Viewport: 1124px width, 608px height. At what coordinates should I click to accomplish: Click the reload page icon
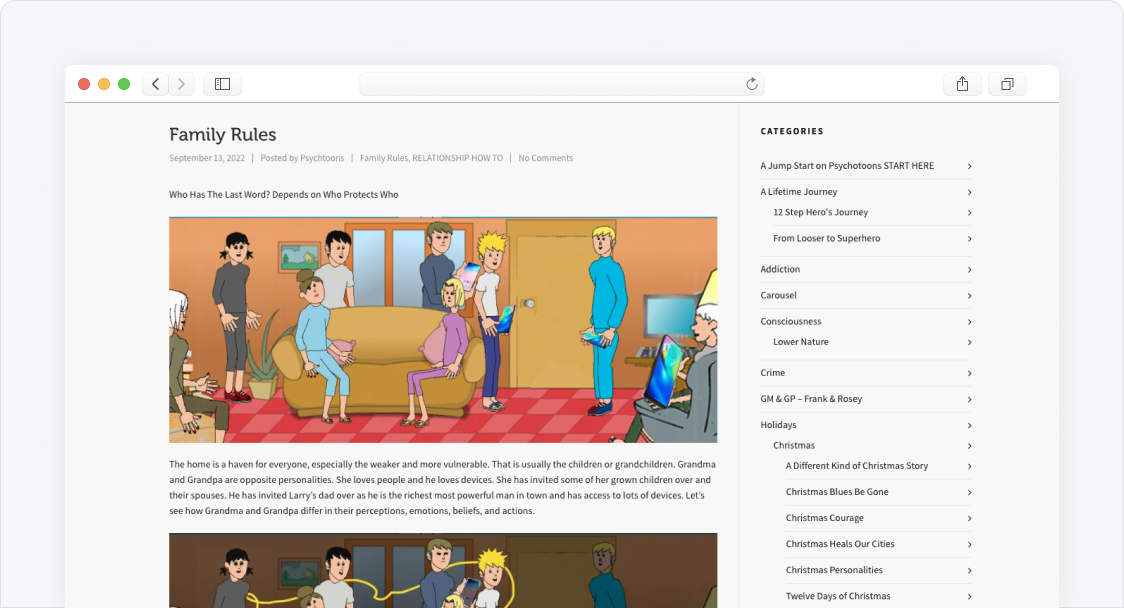(752, 84)
